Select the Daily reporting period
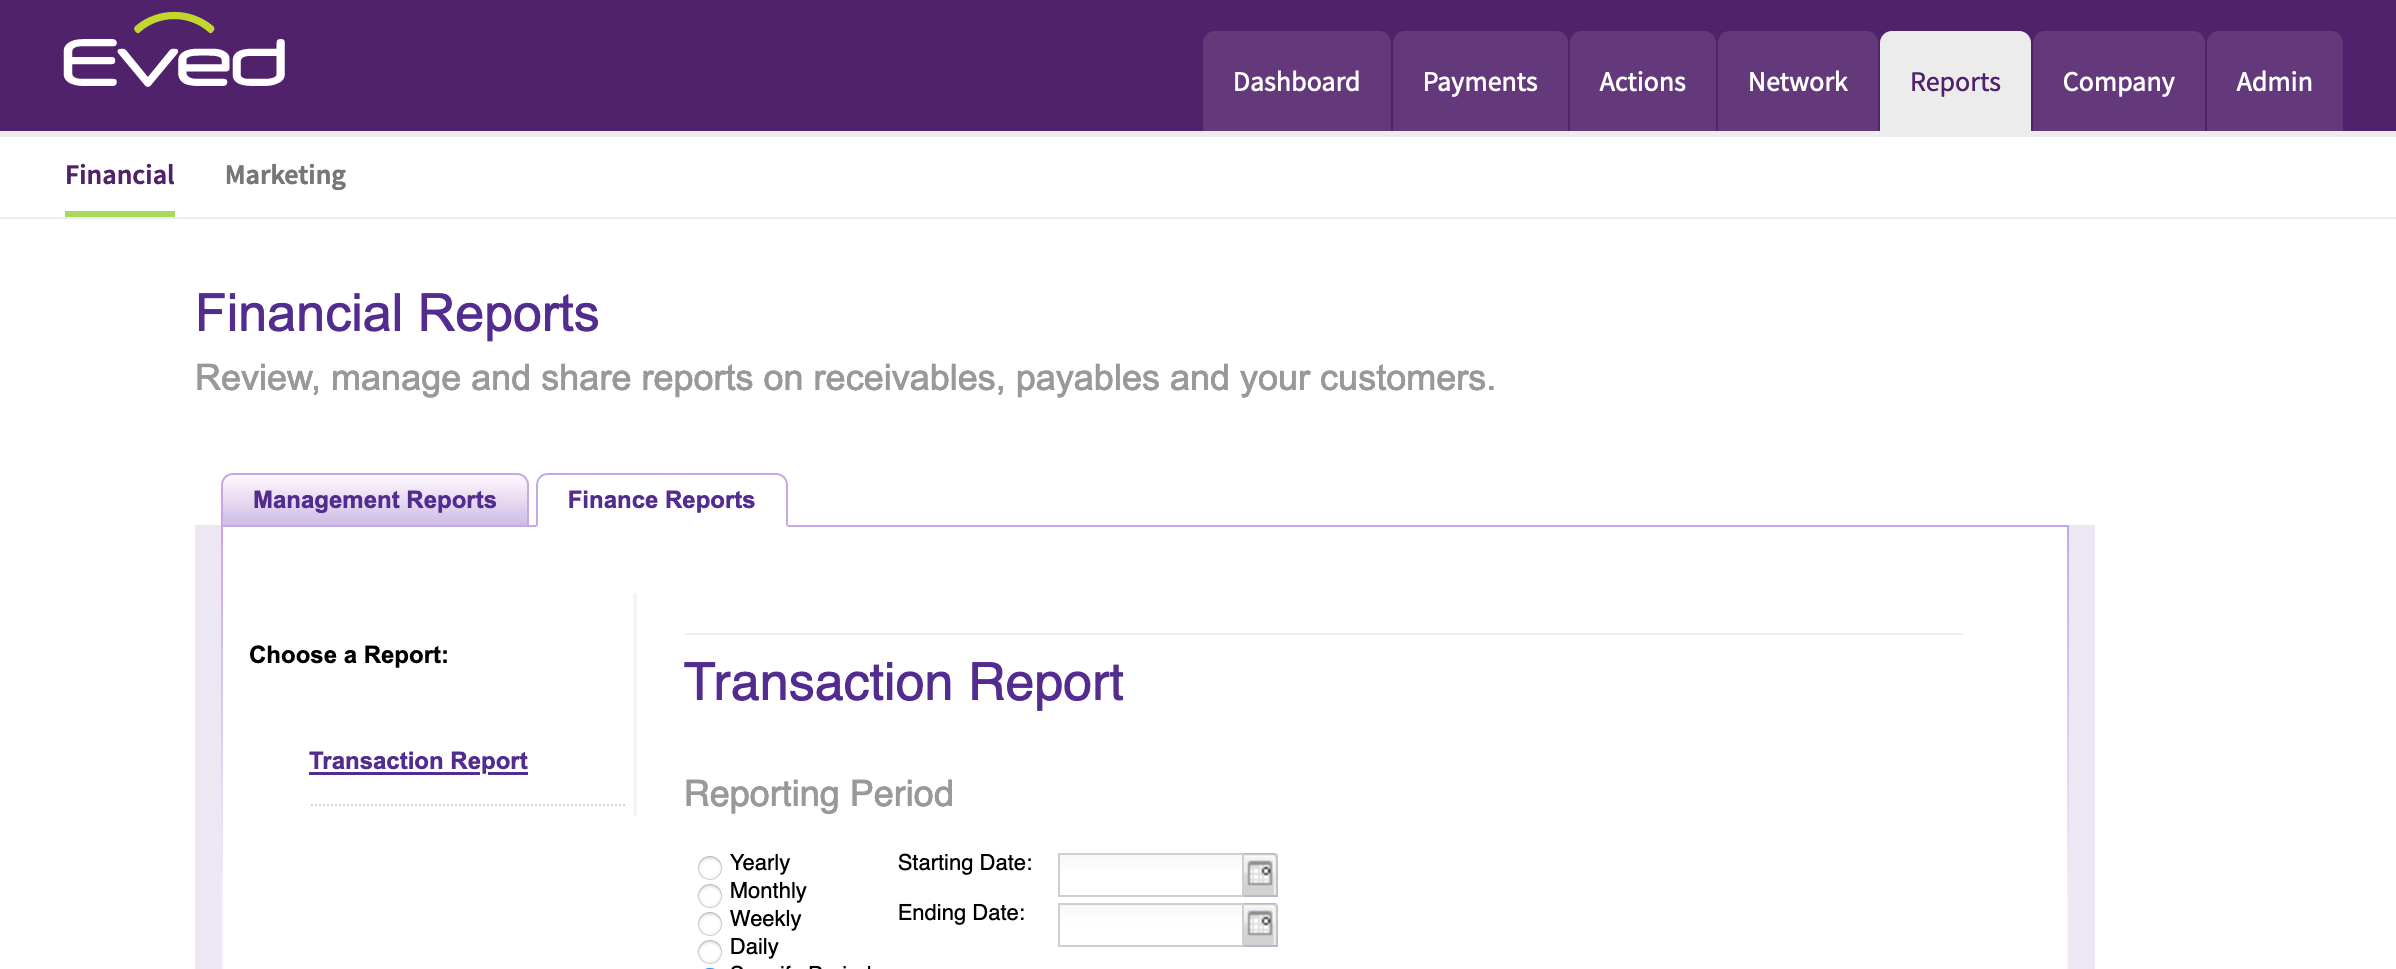 pyautogui.click(x=709, y=951)
